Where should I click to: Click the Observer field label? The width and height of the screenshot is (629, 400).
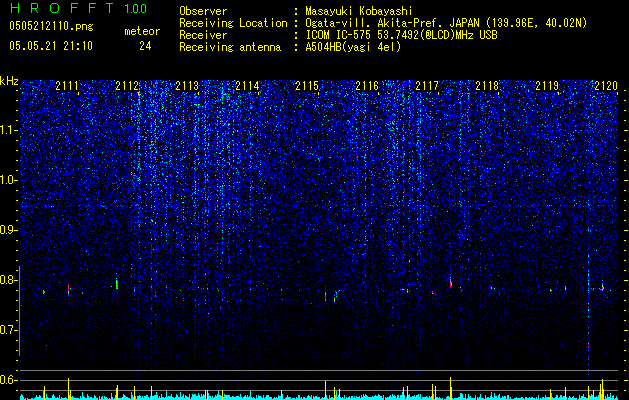203,11
